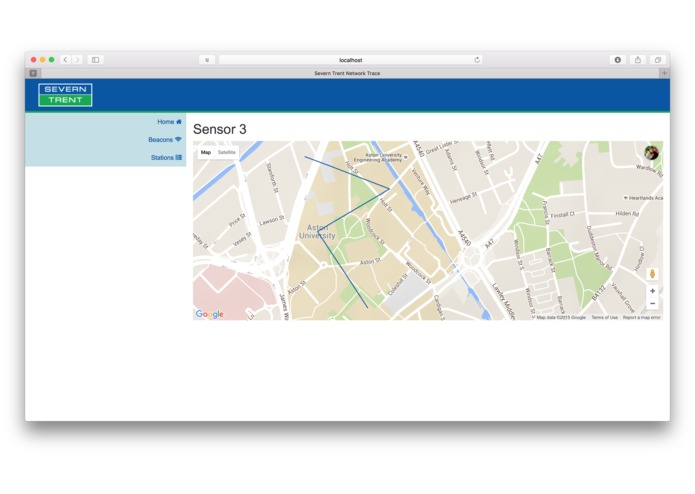This screenshot has width=695, height=494.
Task: Toggle the Safari sidebar
Action: click(95, 60)
